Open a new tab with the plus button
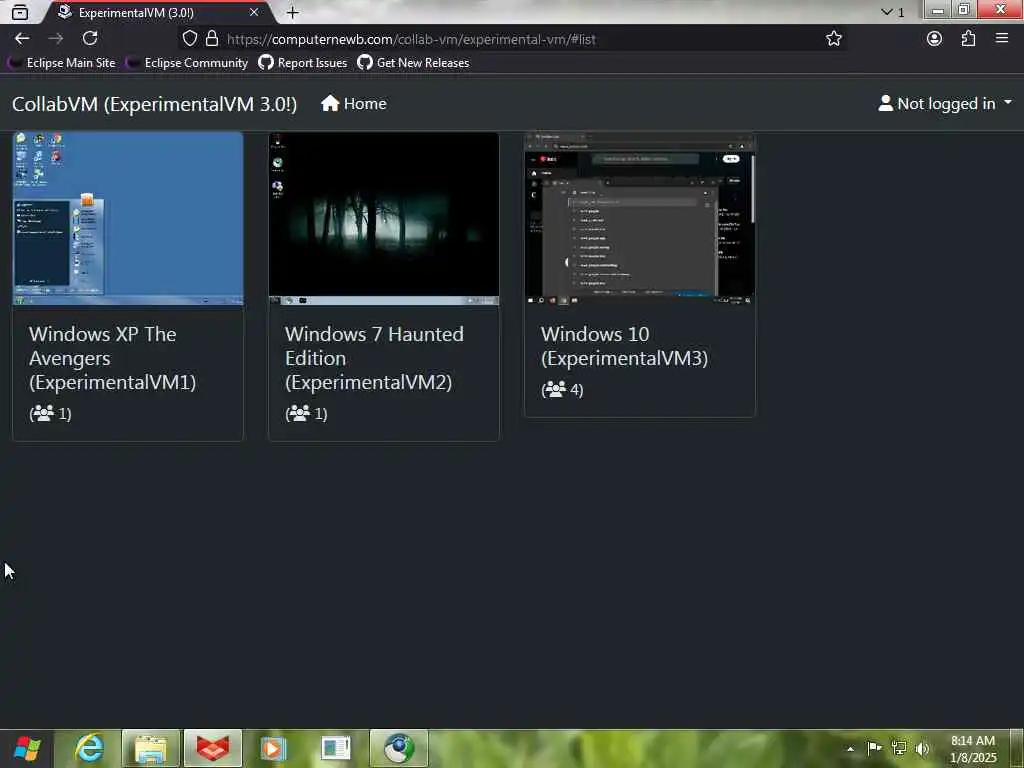The width and height of the screenshot is (1024, 768). (x=293, y=12)
